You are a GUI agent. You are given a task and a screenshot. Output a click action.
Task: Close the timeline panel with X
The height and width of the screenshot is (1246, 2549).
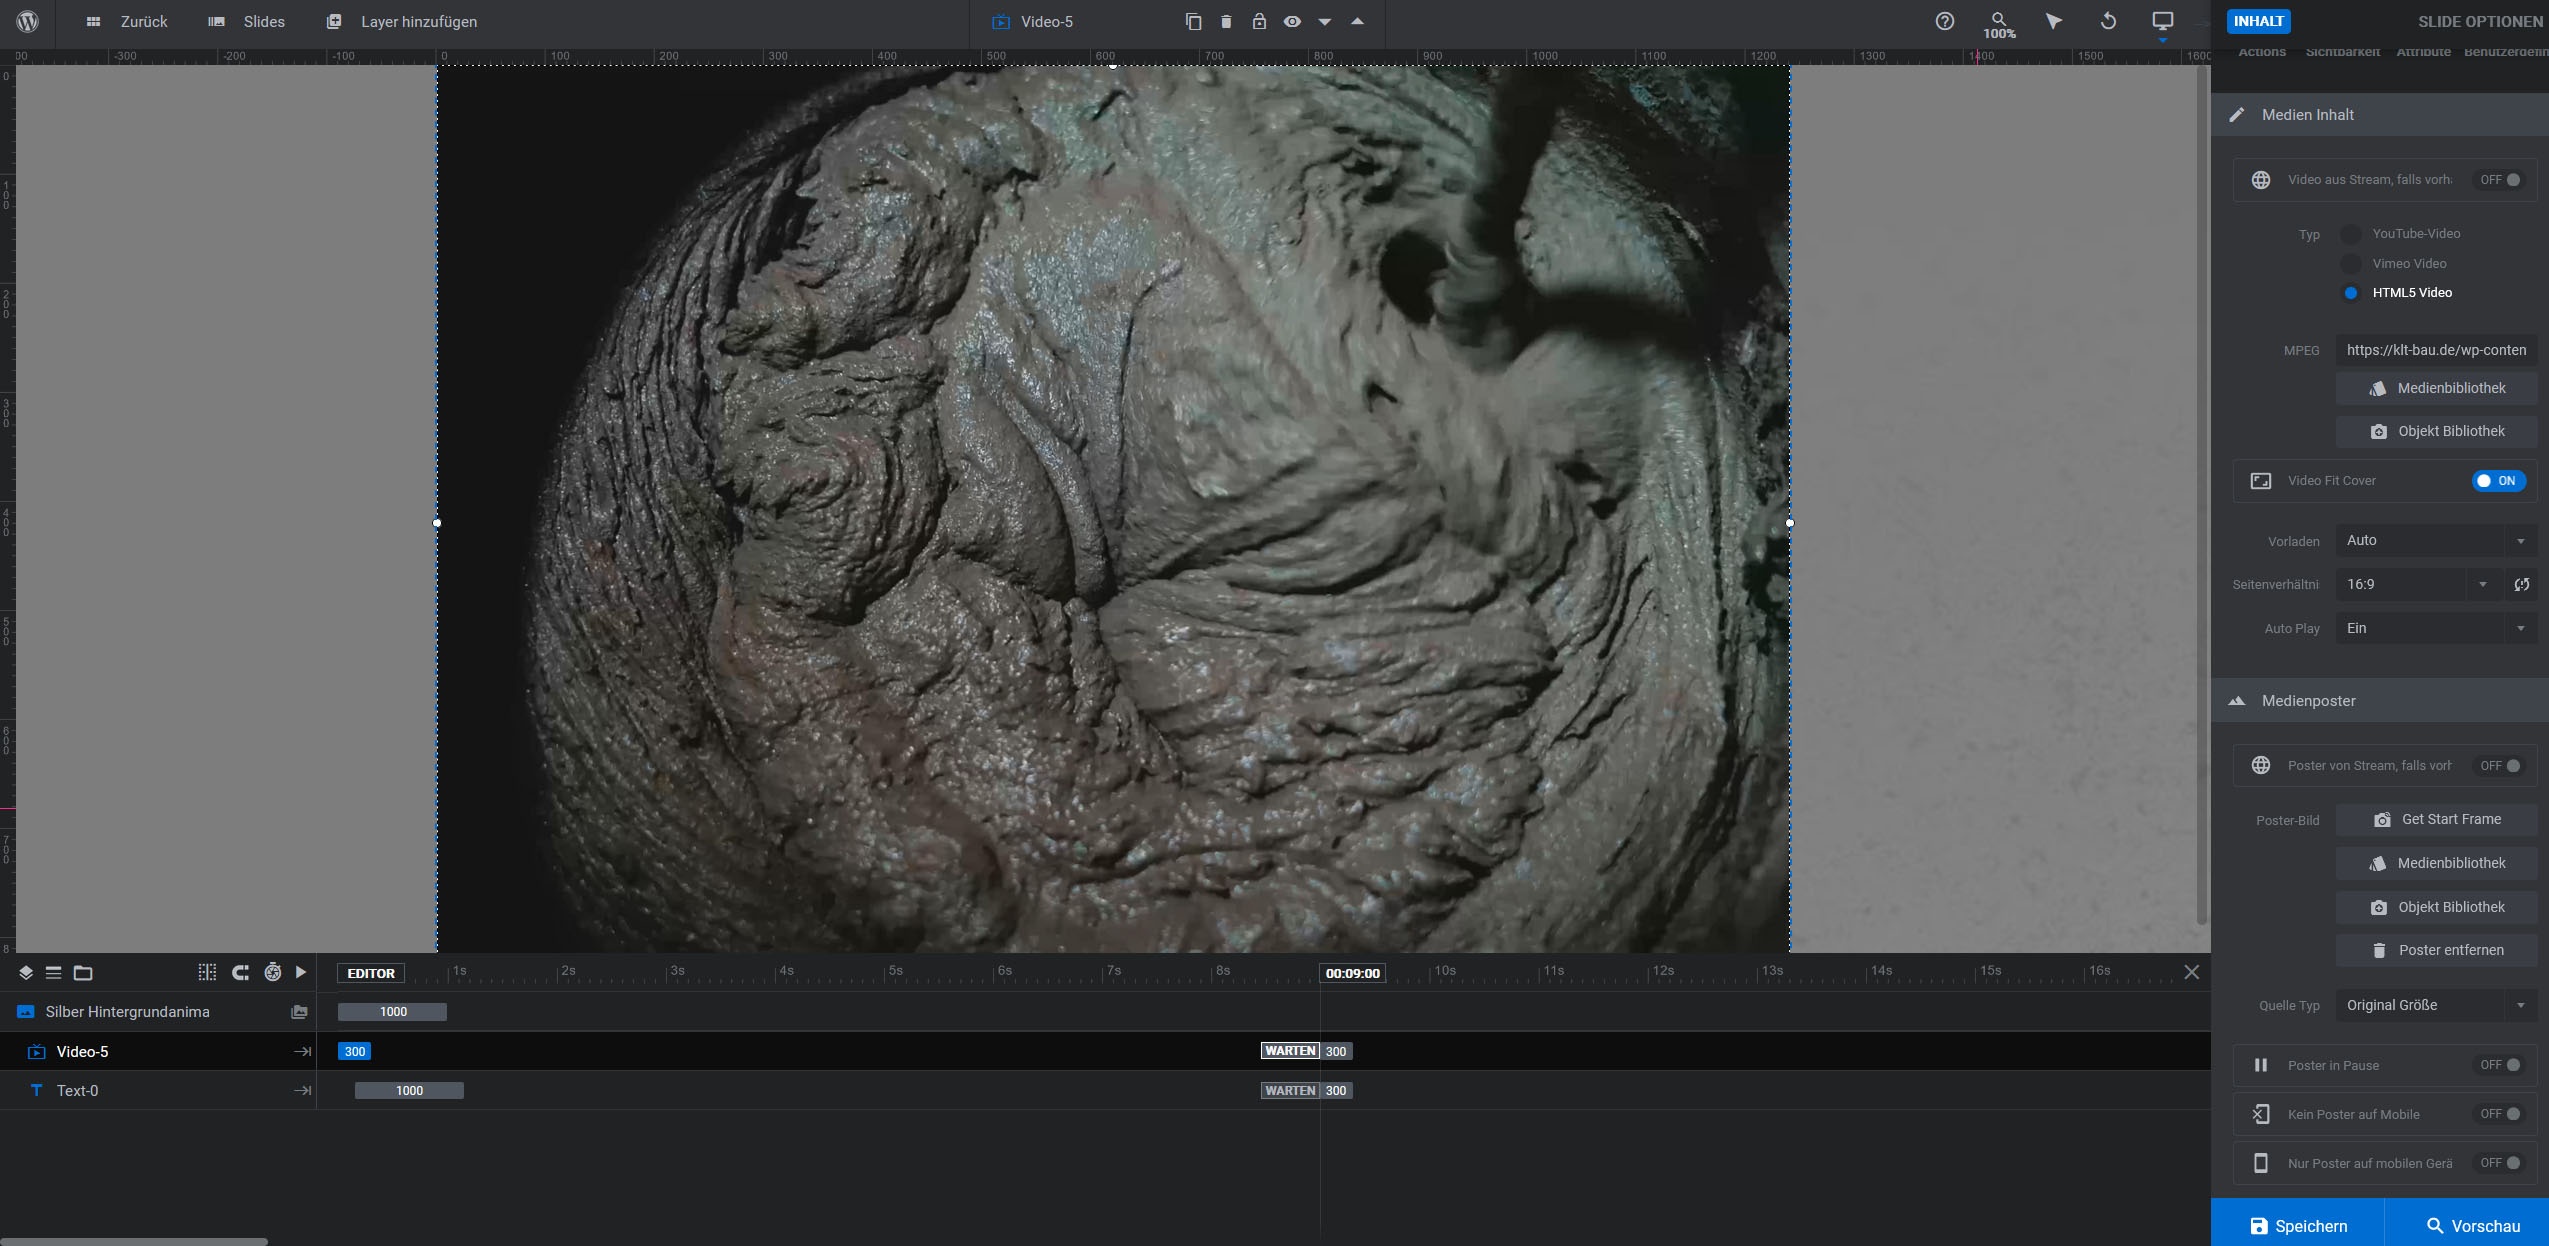(2191, 972)
